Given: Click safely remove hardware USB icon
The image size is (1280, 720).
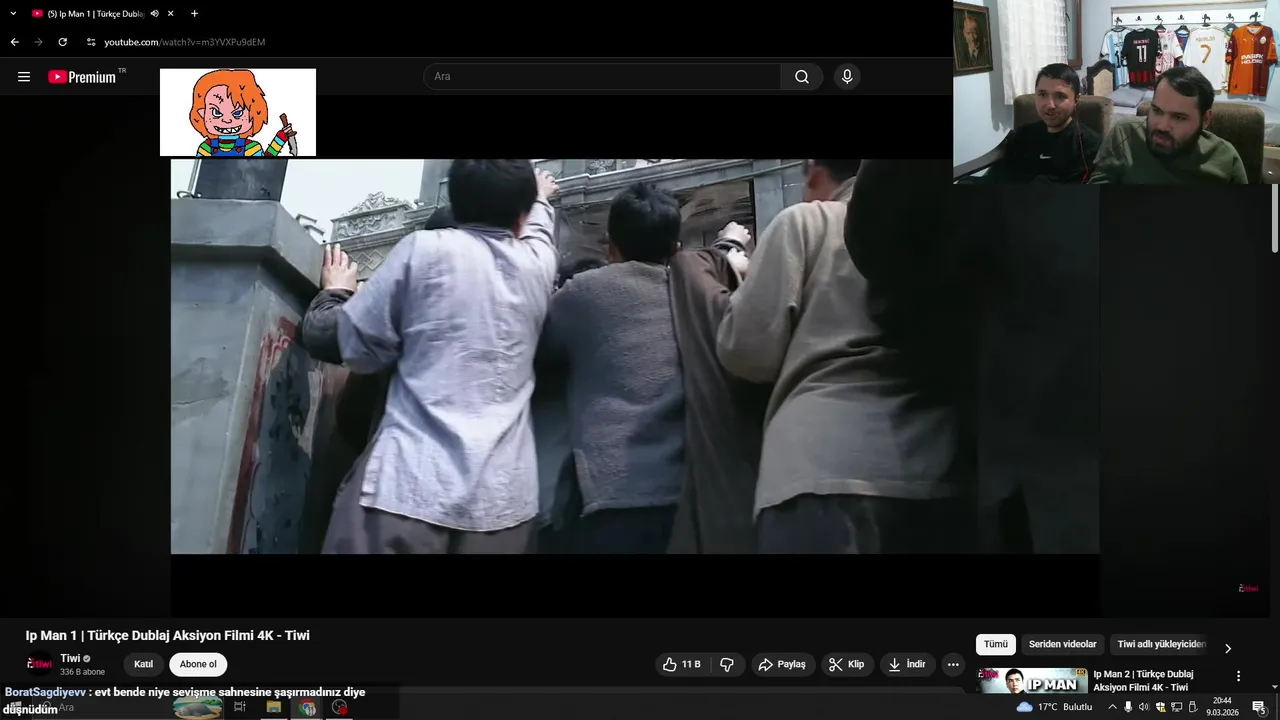Looking at the screenshot, I should click(x=1192, y=707).
